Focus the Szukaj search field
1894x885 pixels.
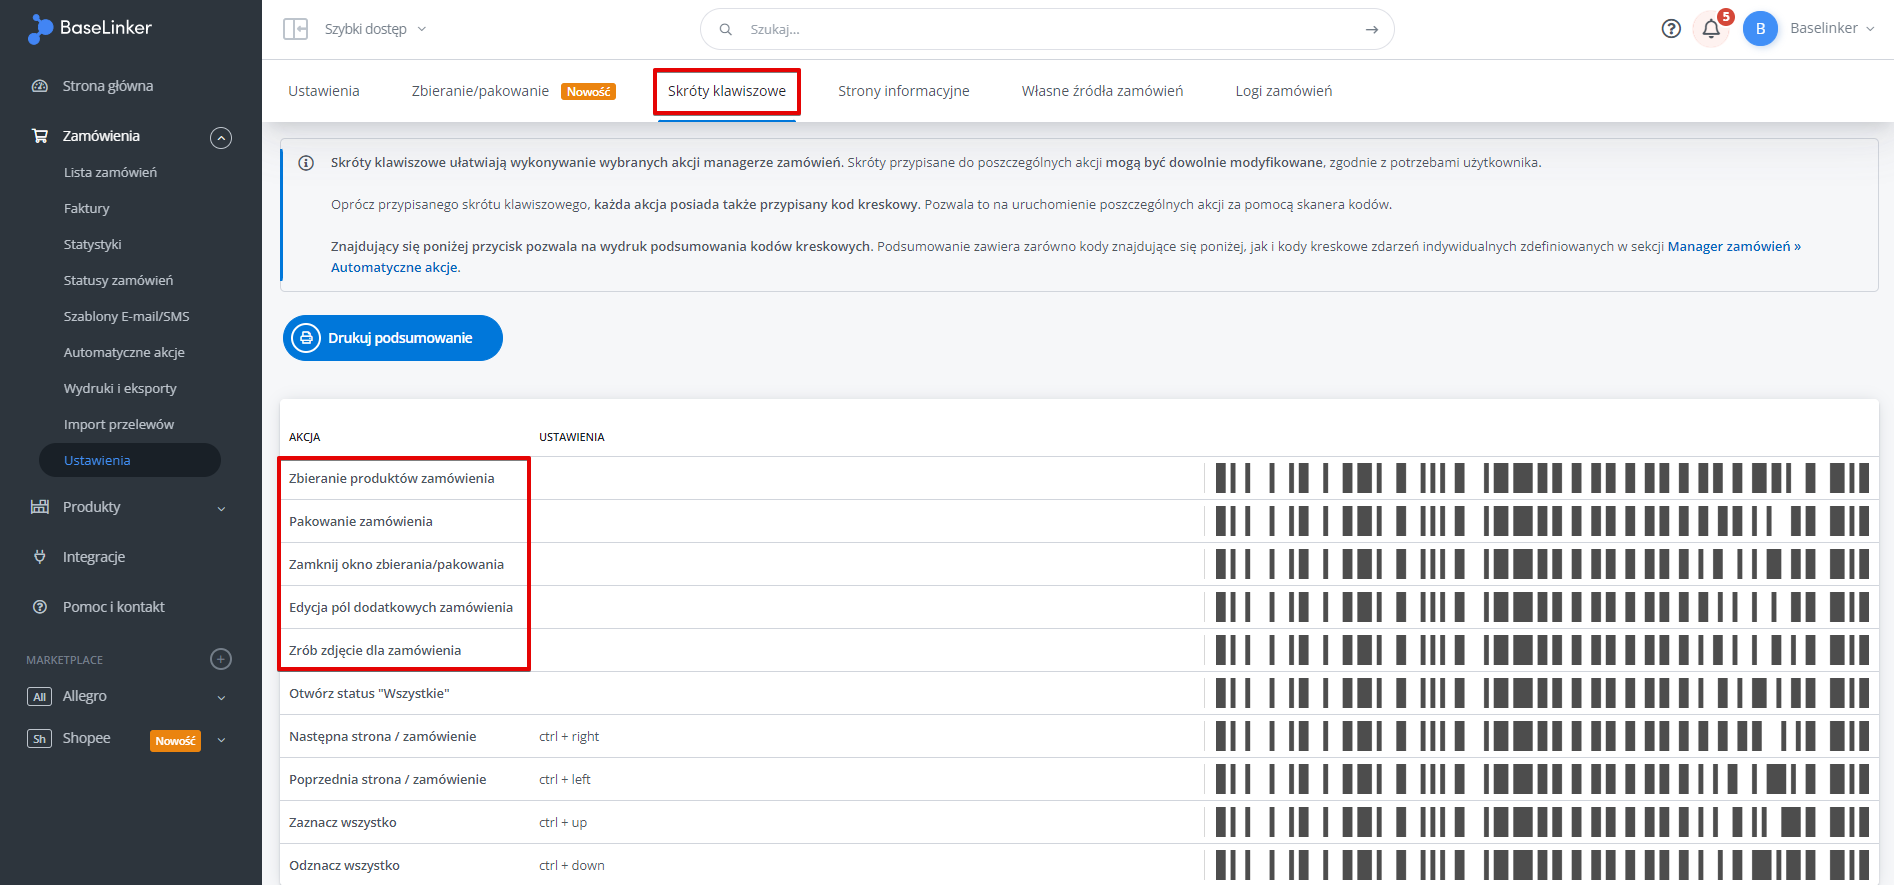[x=1047, y=29]
